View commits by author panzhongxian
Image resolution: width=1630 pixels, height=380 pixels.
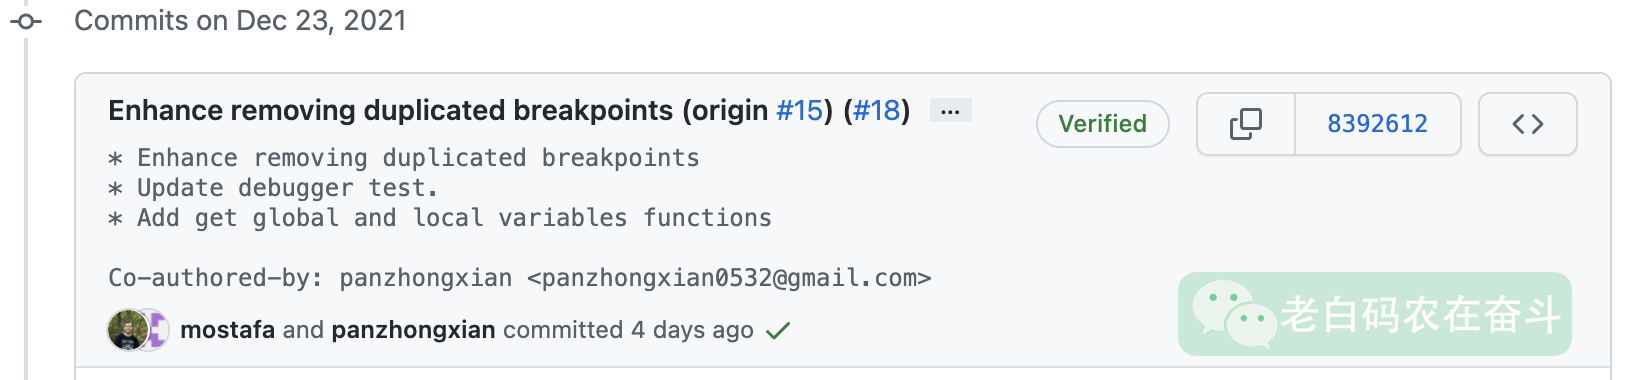click(x=413, y=330)
